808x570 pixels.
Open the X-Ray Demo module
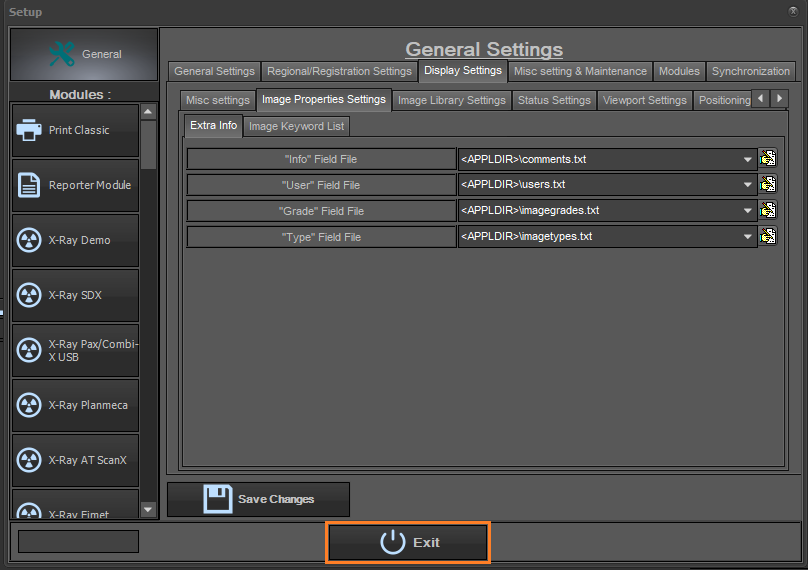(x=75, y=240)
